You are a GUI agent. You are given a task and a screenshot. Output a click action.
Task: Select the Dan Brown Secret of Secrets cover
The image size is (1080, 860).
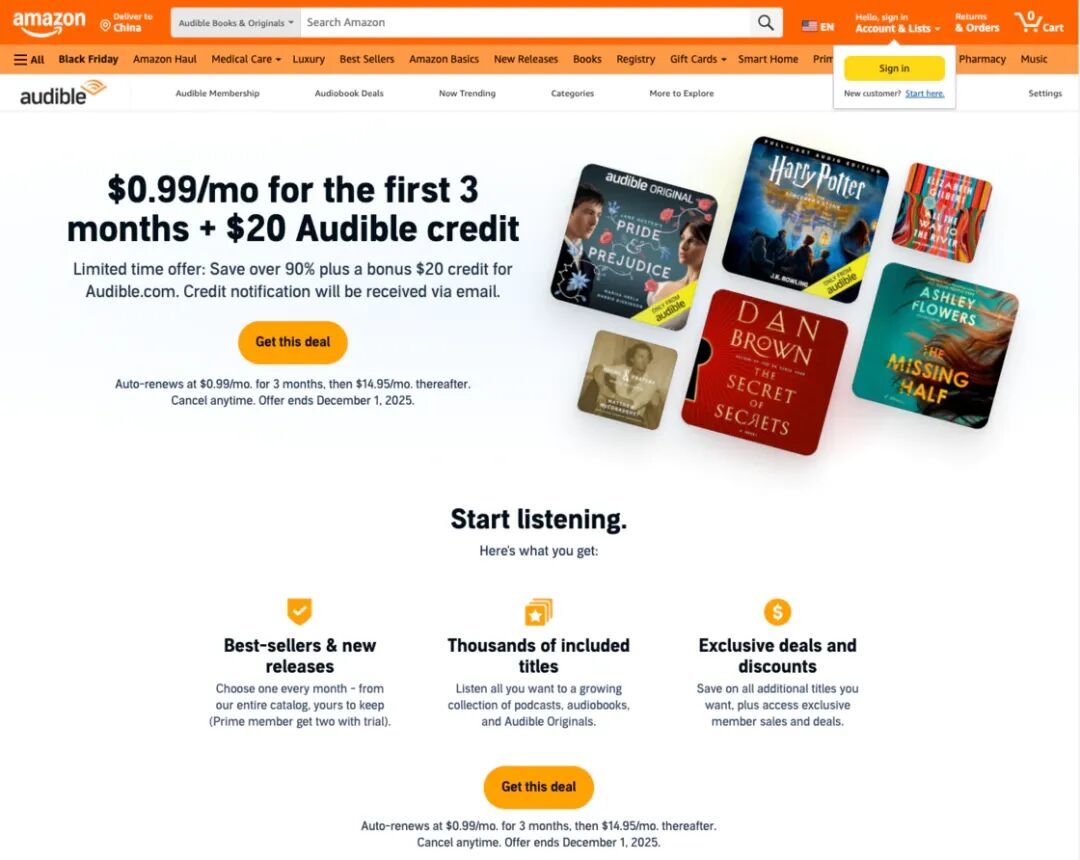pos(765,372)
